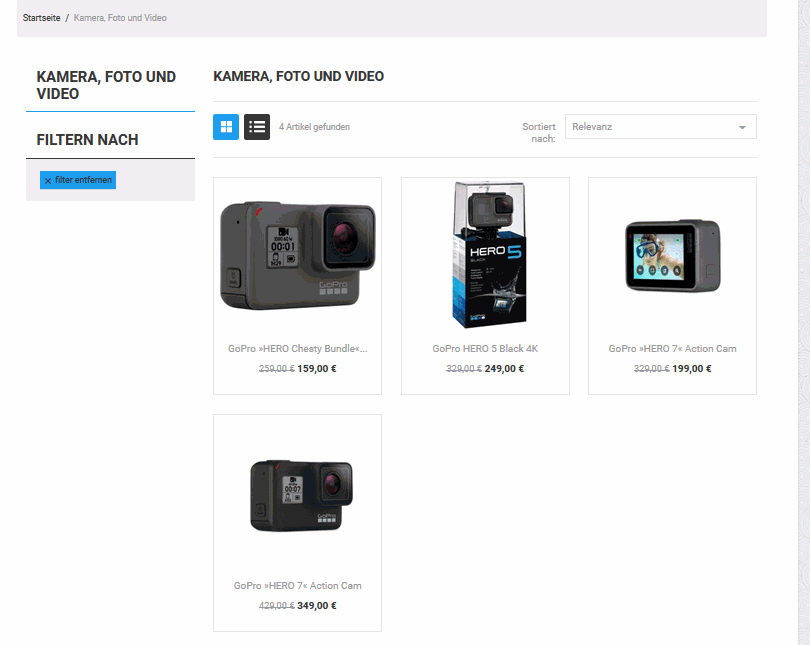
Task: Open the "GoPro »HERO 7« Action Cam" title above 199,00 €
Action: pyautogui.click(x=673, y=349)
